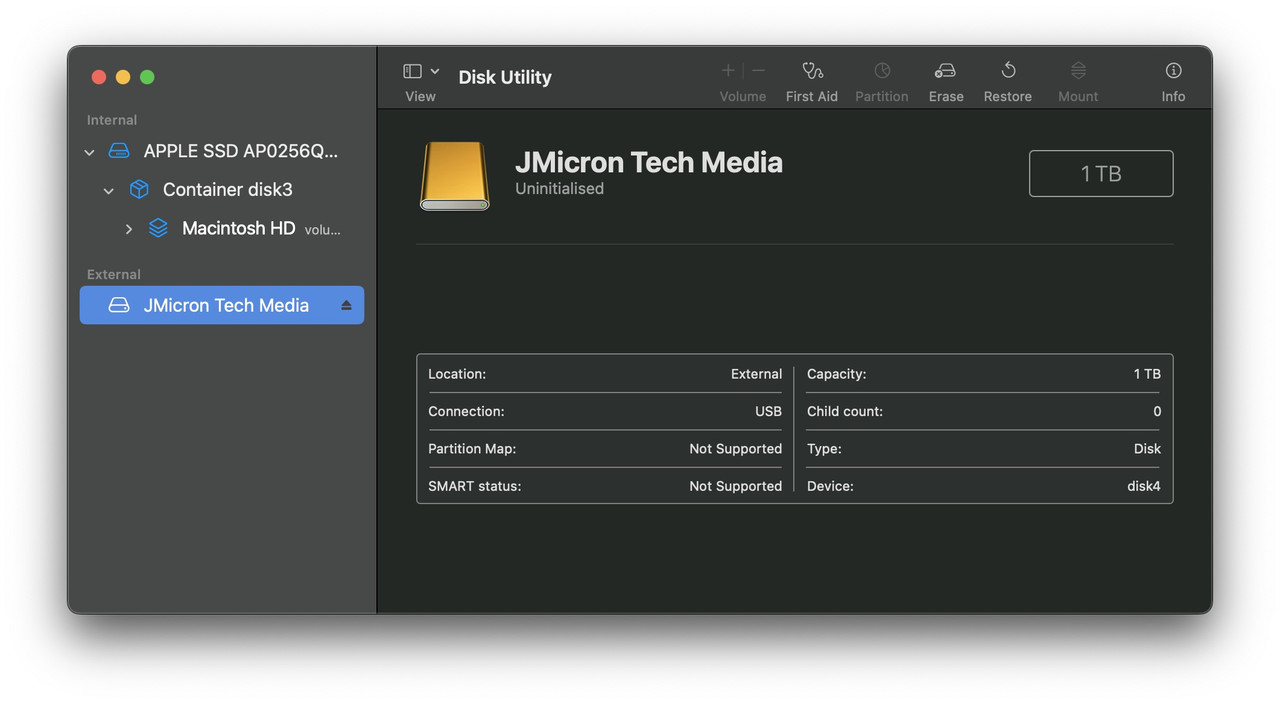Screen dimensions: 1280x703
Task: Click the First Aid stethoscope icon
Action: coord(812,71)
